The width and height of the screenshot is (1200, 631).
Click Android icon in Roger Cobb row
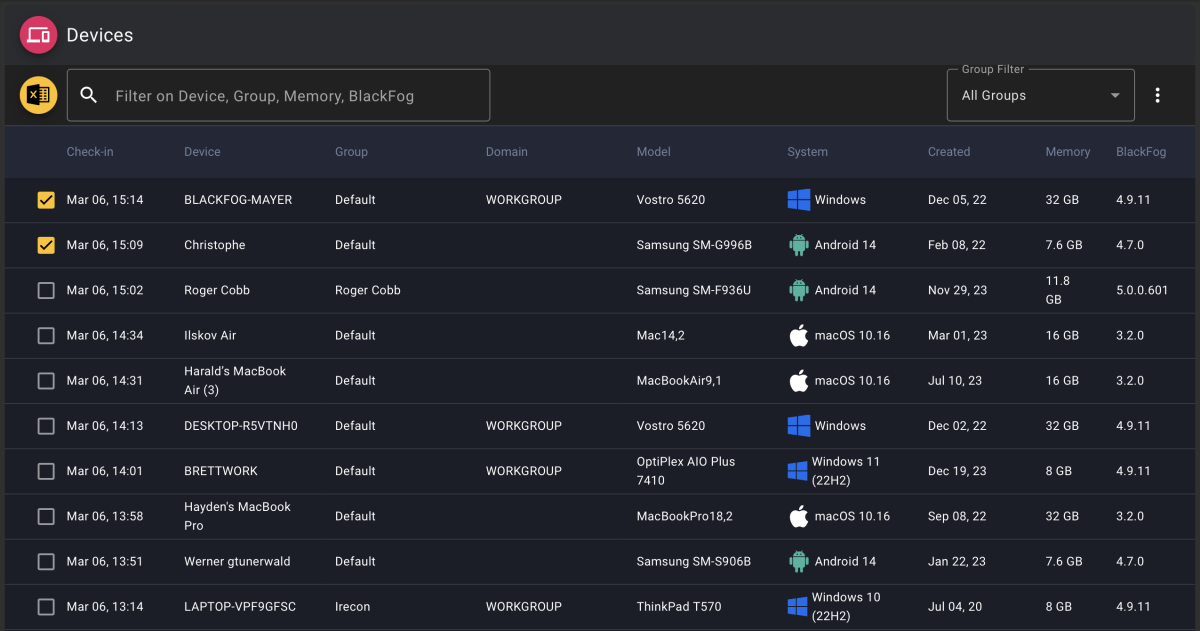(798, 290)
